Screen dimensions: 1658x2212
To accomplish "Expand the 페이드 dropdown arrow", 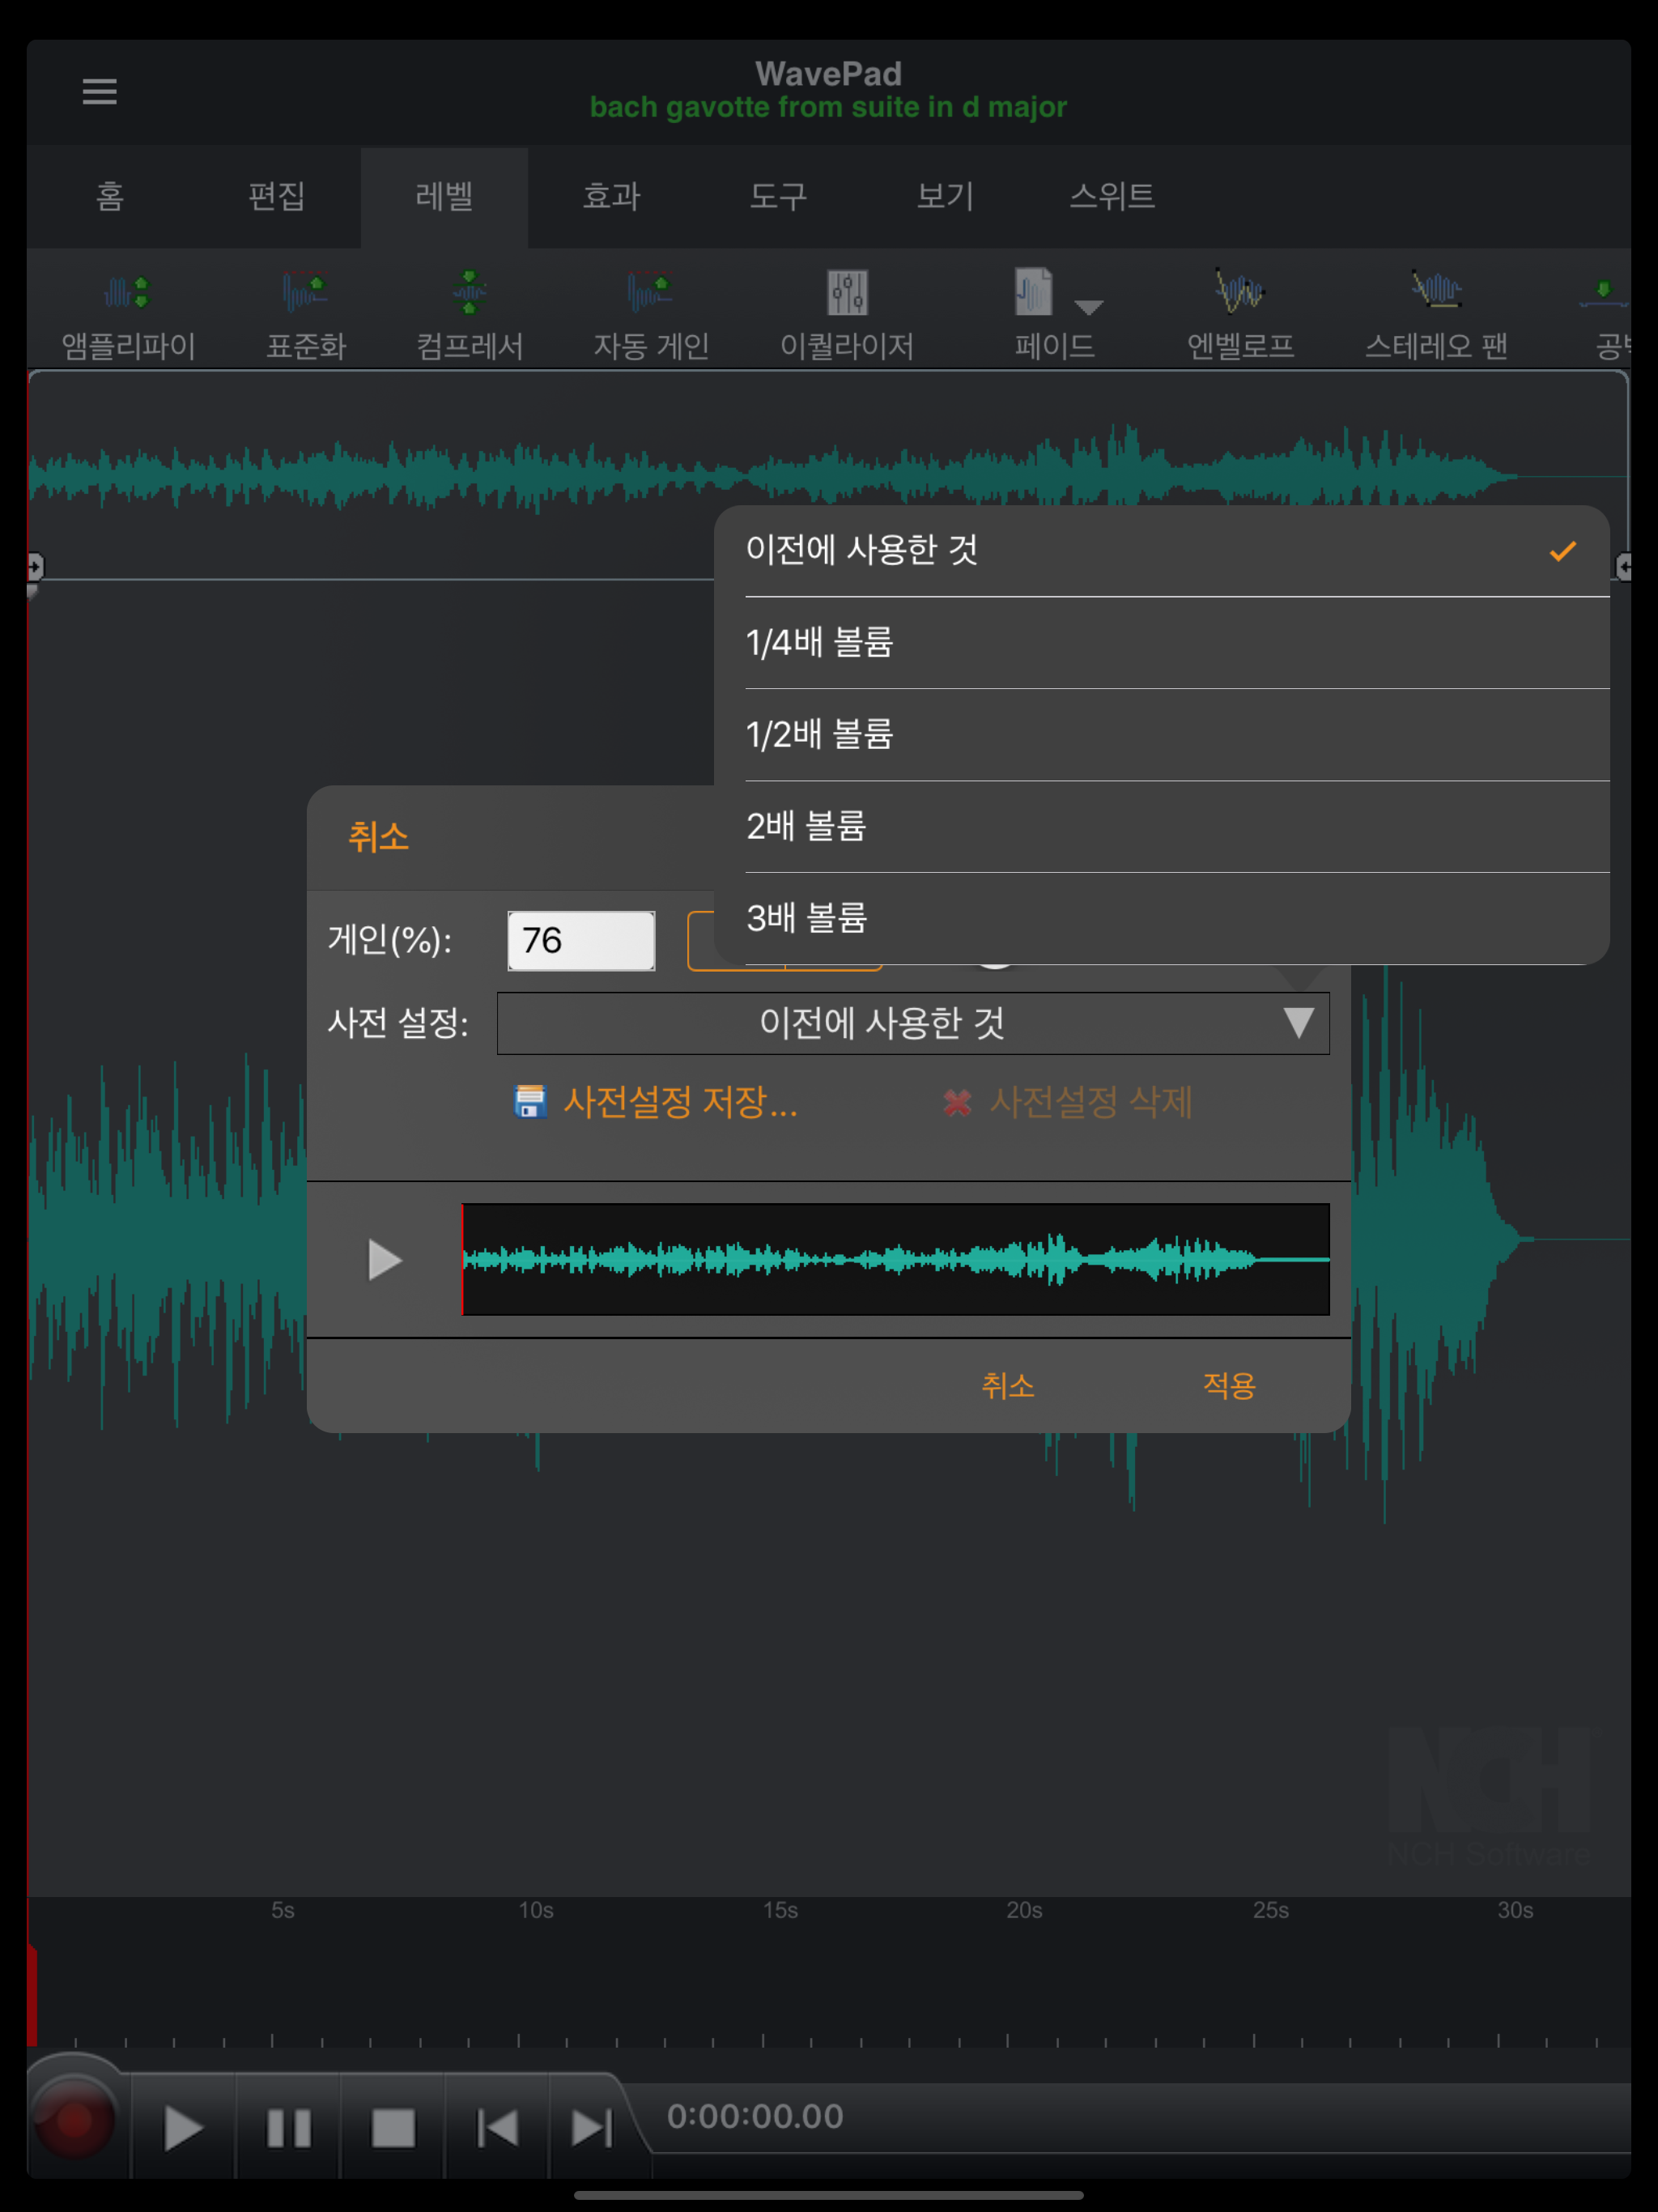I will [x=1089, y=307].
